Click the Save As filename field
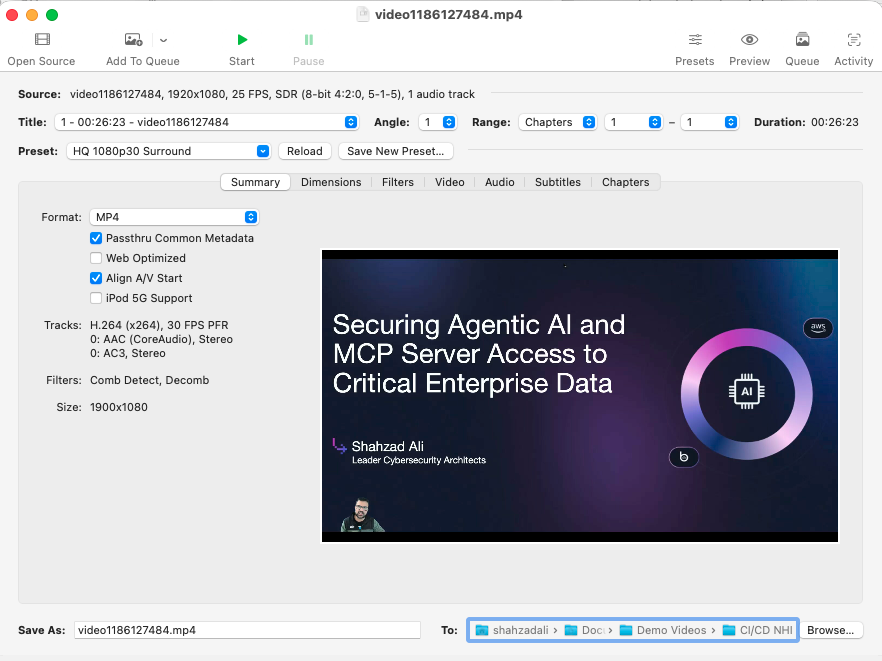The width and height of the screenshot is (882, 661). 247,630
